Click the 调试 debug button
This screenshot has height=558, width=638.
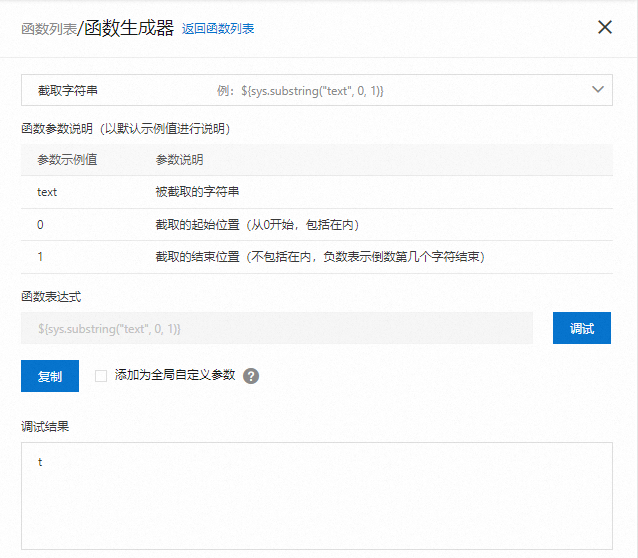click(581, 328)
